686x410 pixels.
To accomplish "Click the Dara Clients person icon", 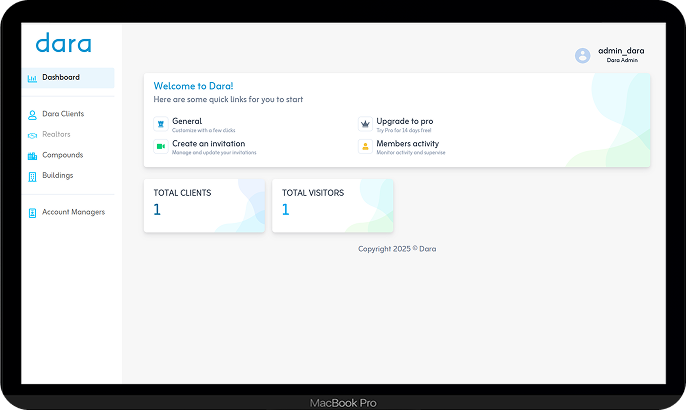I will (32, 115).
